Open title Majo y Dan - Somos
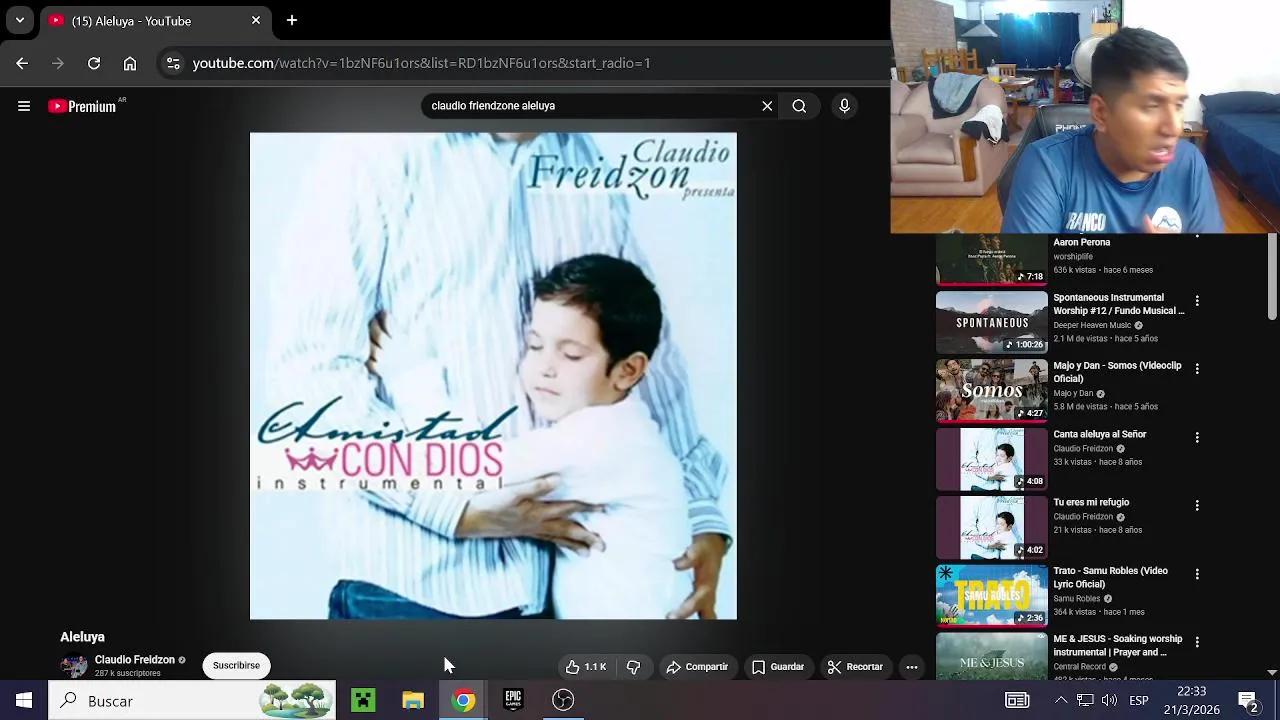 pos(1117,372)
